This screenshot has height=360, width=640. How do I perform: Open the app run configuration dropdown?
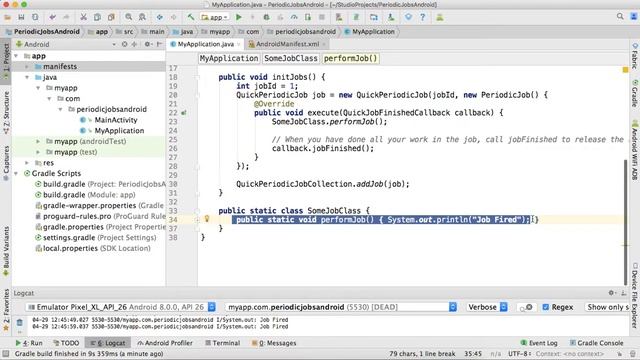(x=214, y=17)
